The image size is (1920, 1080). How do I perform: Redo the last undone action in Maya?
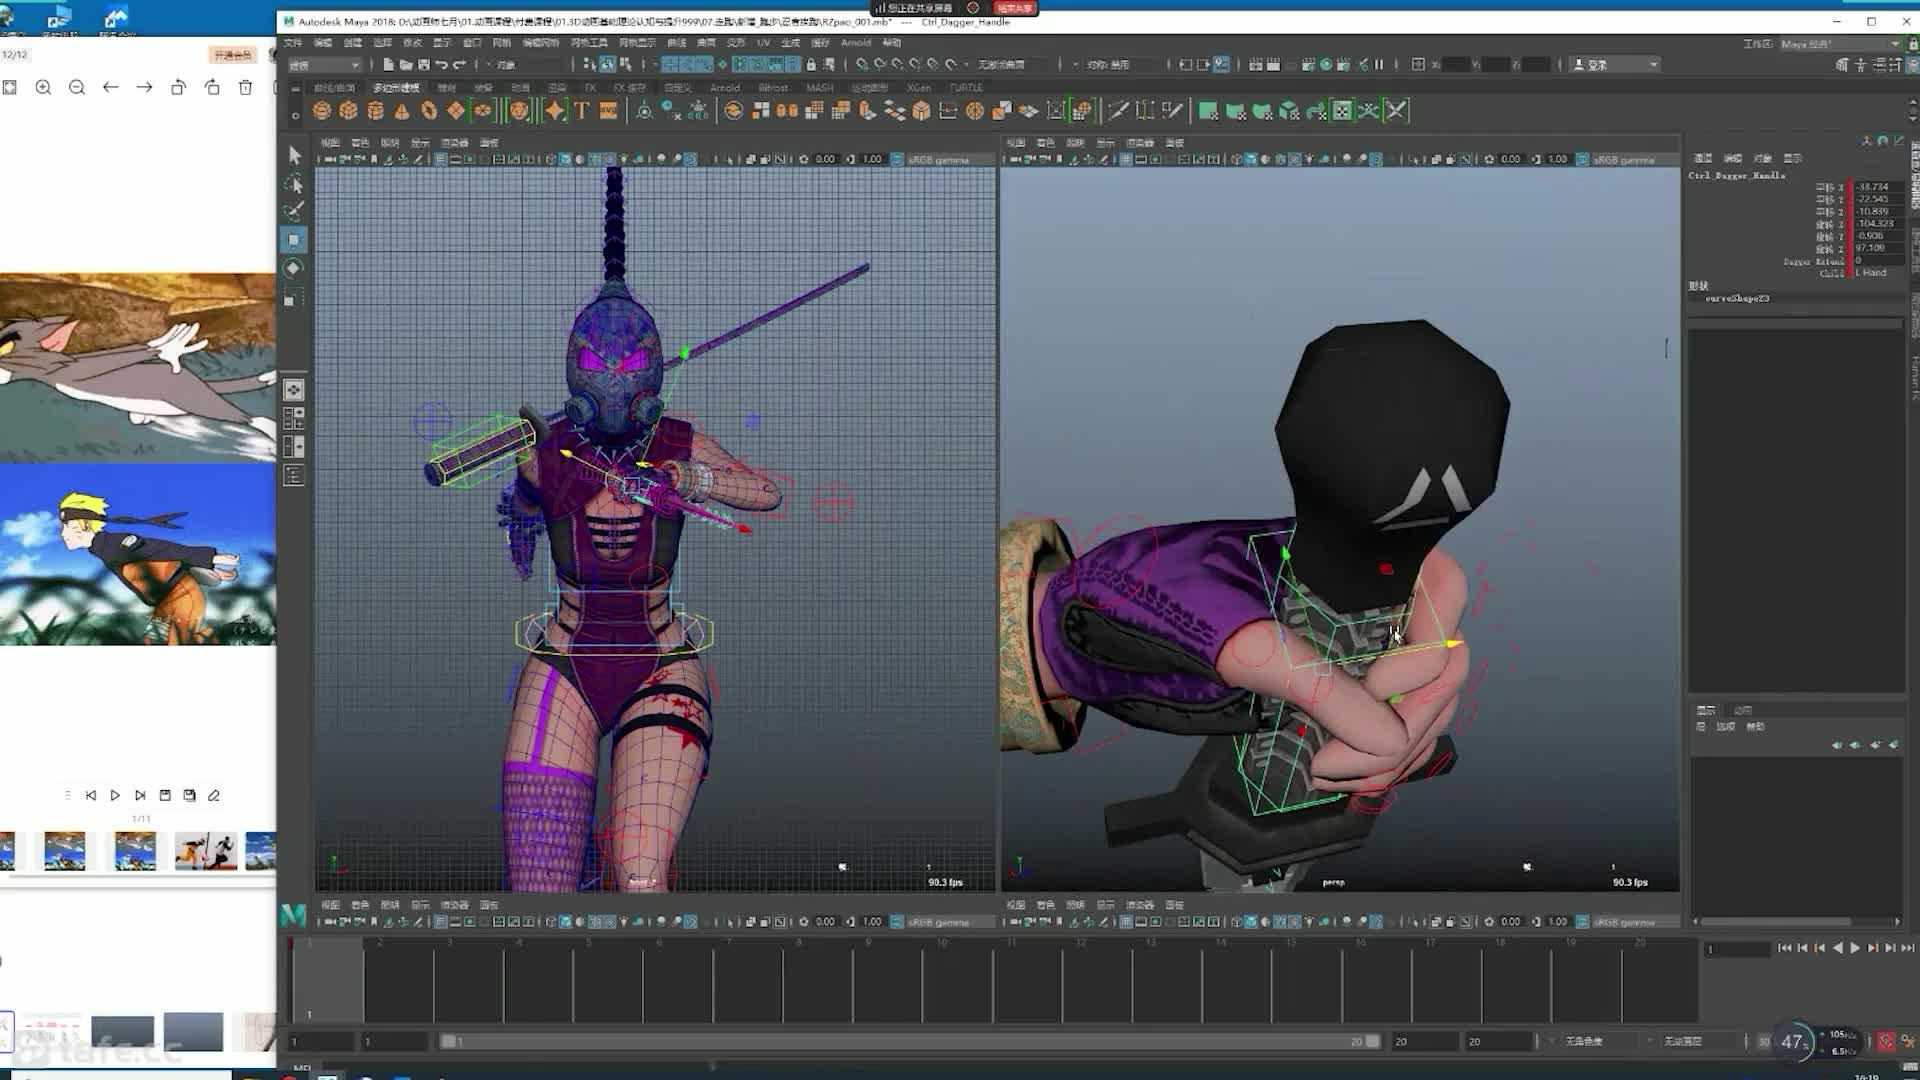(459, 65)
